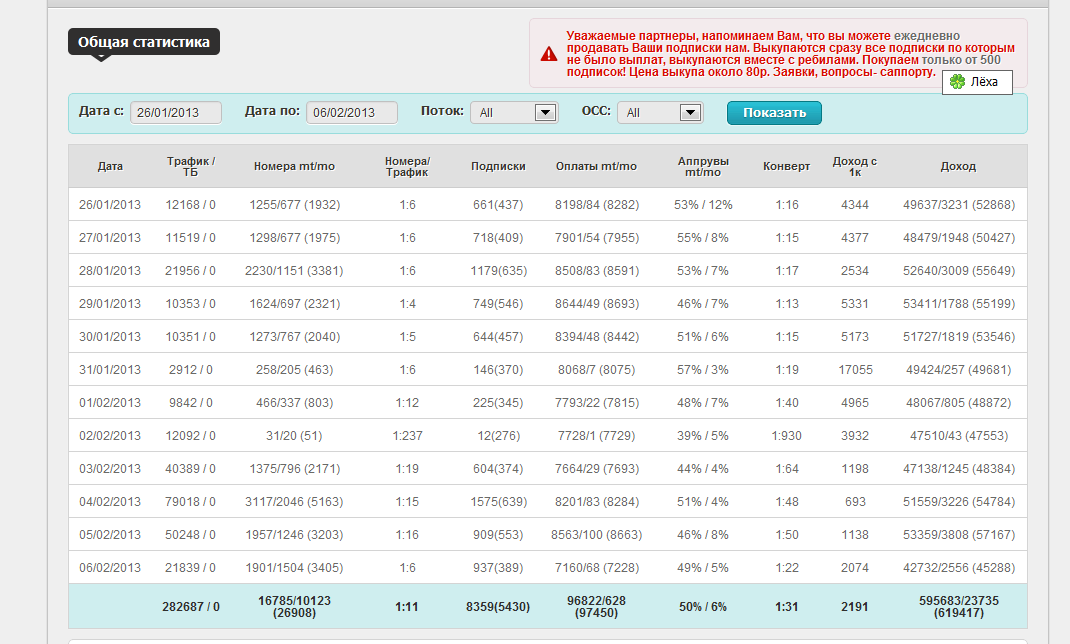Click income value 49637/3231 (52868)

(x=959, y=205)
